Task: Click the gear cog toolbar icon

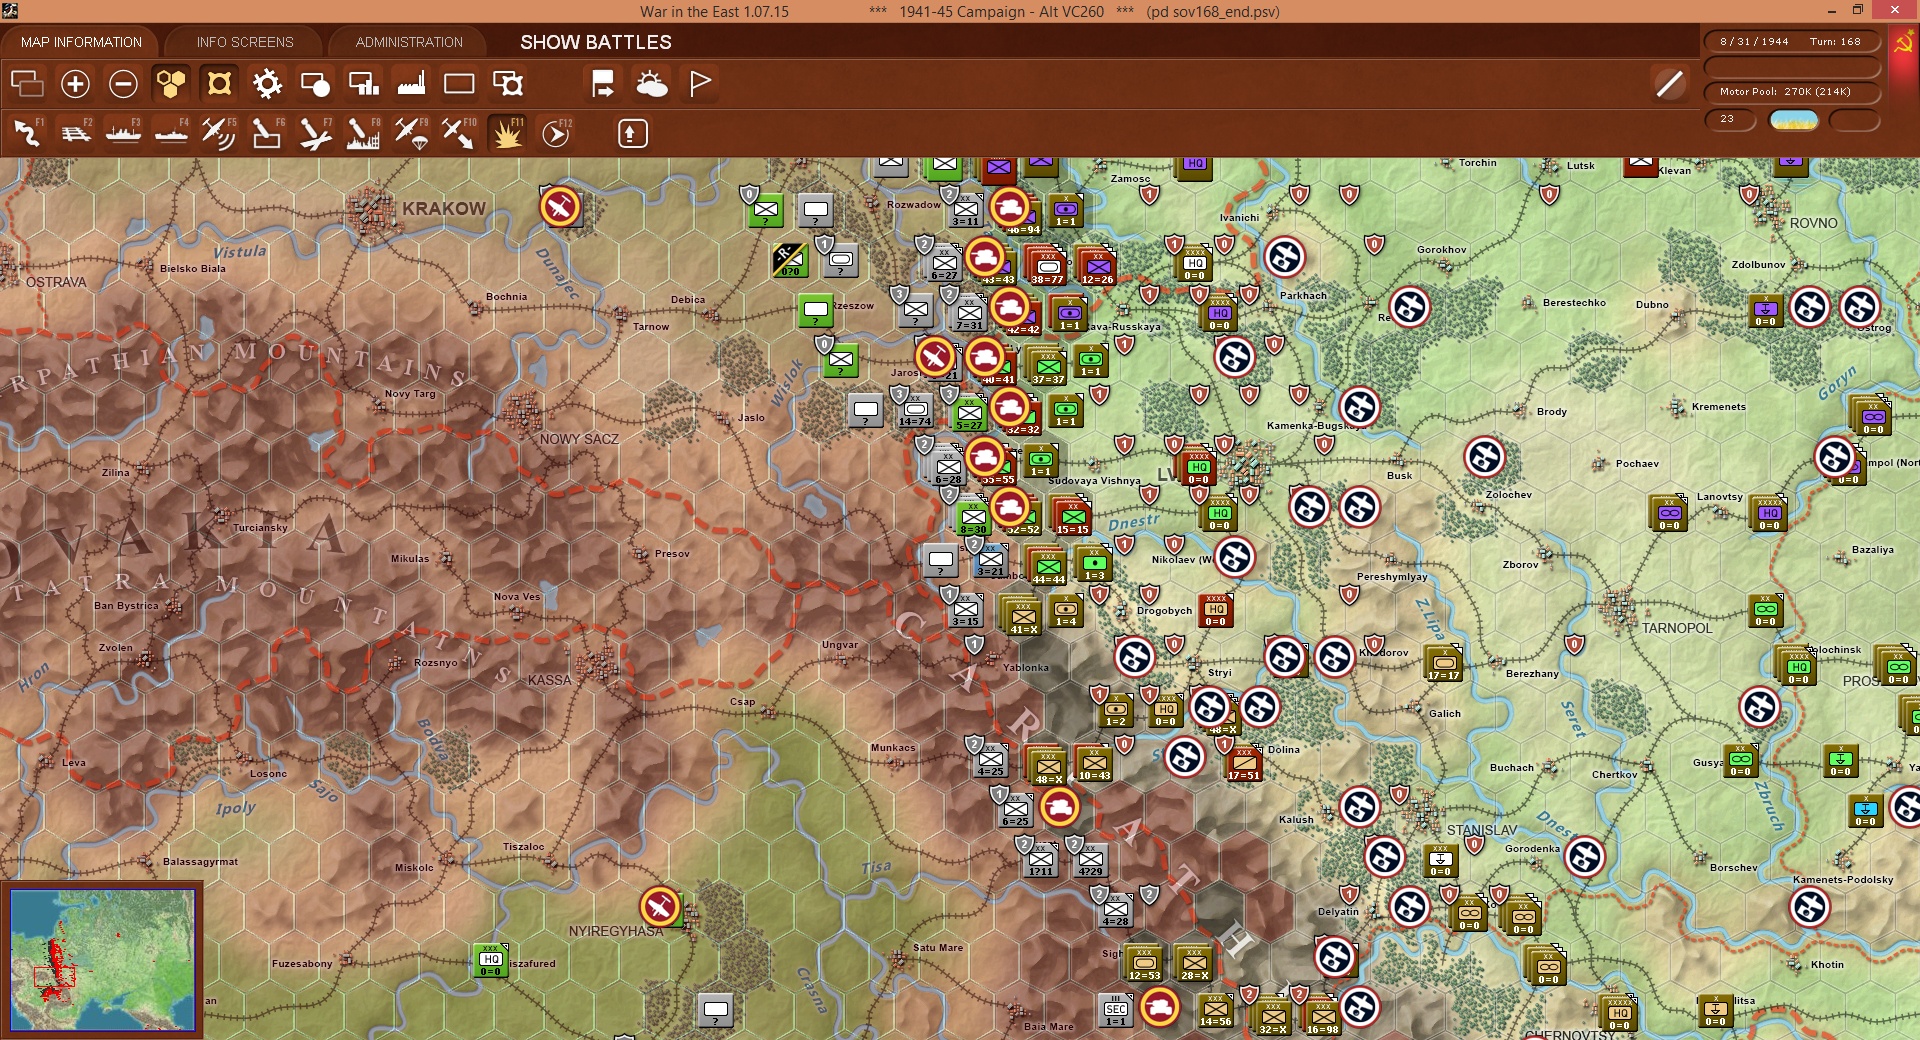Action: pyautogui.click(x=267, y=84)
